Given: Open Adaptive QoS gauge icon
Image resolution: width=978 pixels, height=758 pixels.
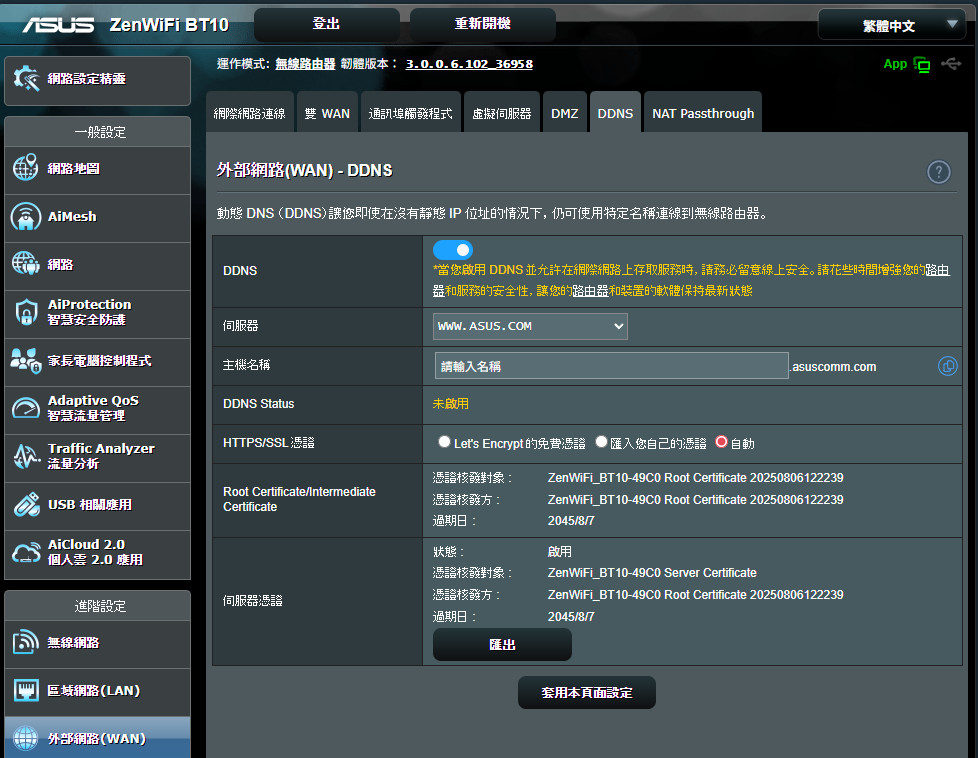Looking at the screenshot, I should [x=26, y=408].
